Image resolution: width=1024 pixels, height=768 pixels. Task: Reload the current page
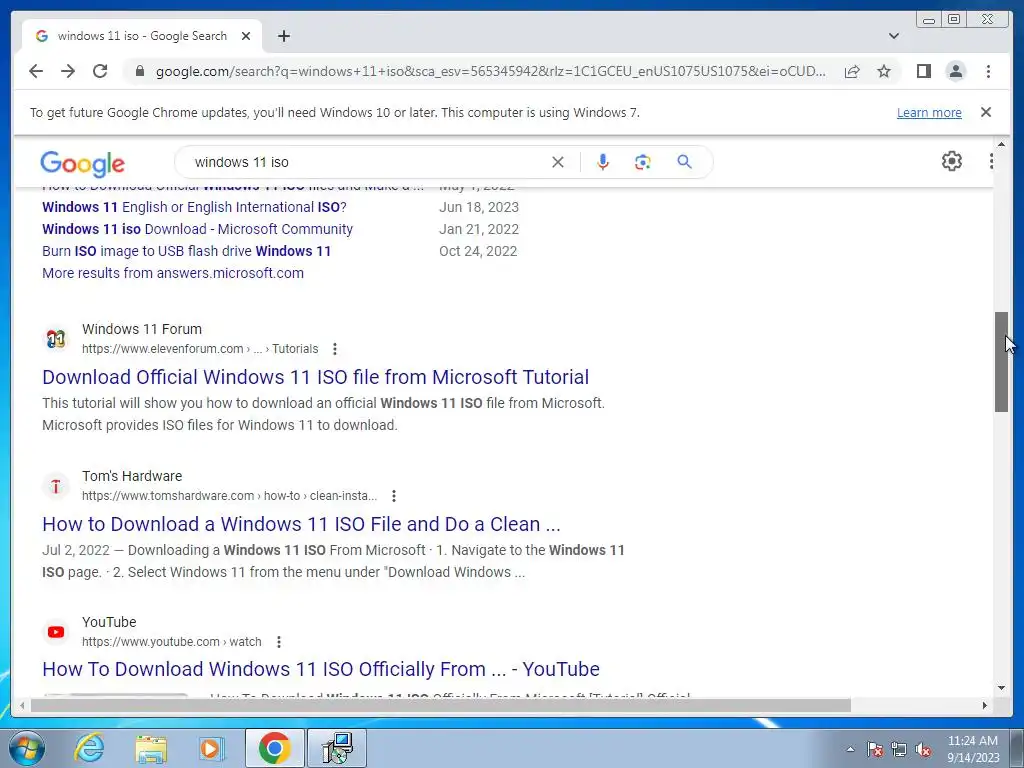pos(100,71)
